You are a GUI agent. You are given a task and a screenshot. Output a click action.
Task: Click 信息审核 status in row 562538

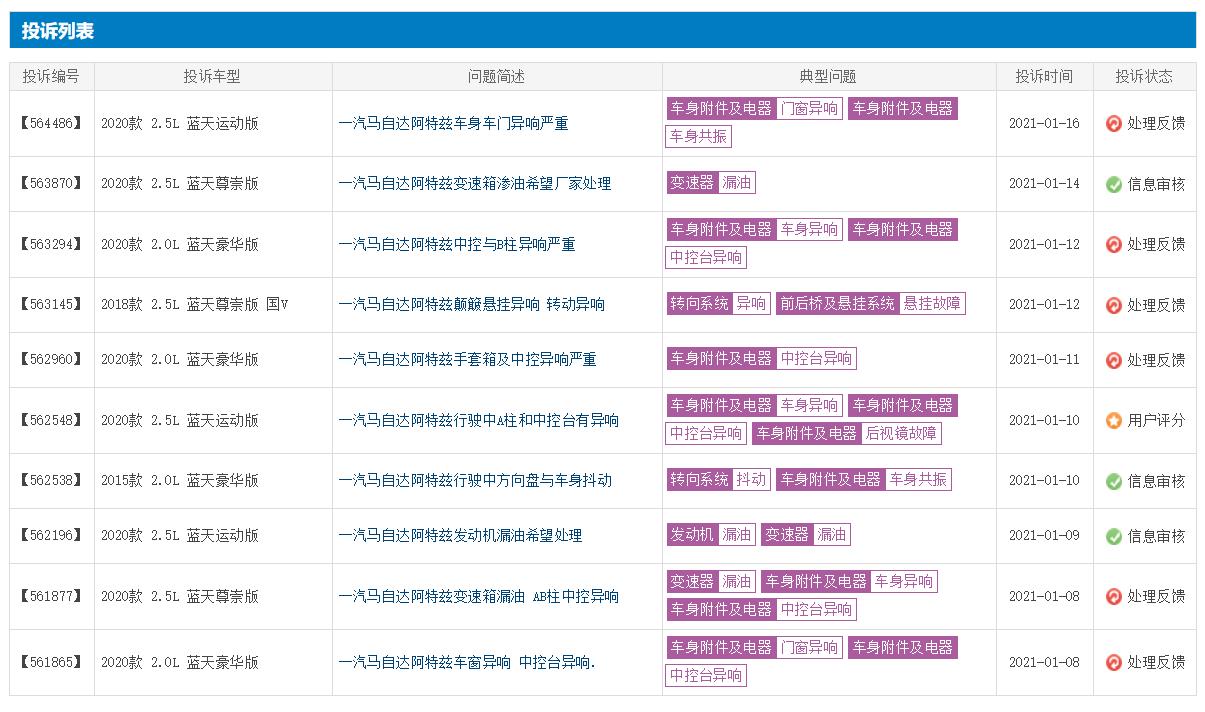1155,481
